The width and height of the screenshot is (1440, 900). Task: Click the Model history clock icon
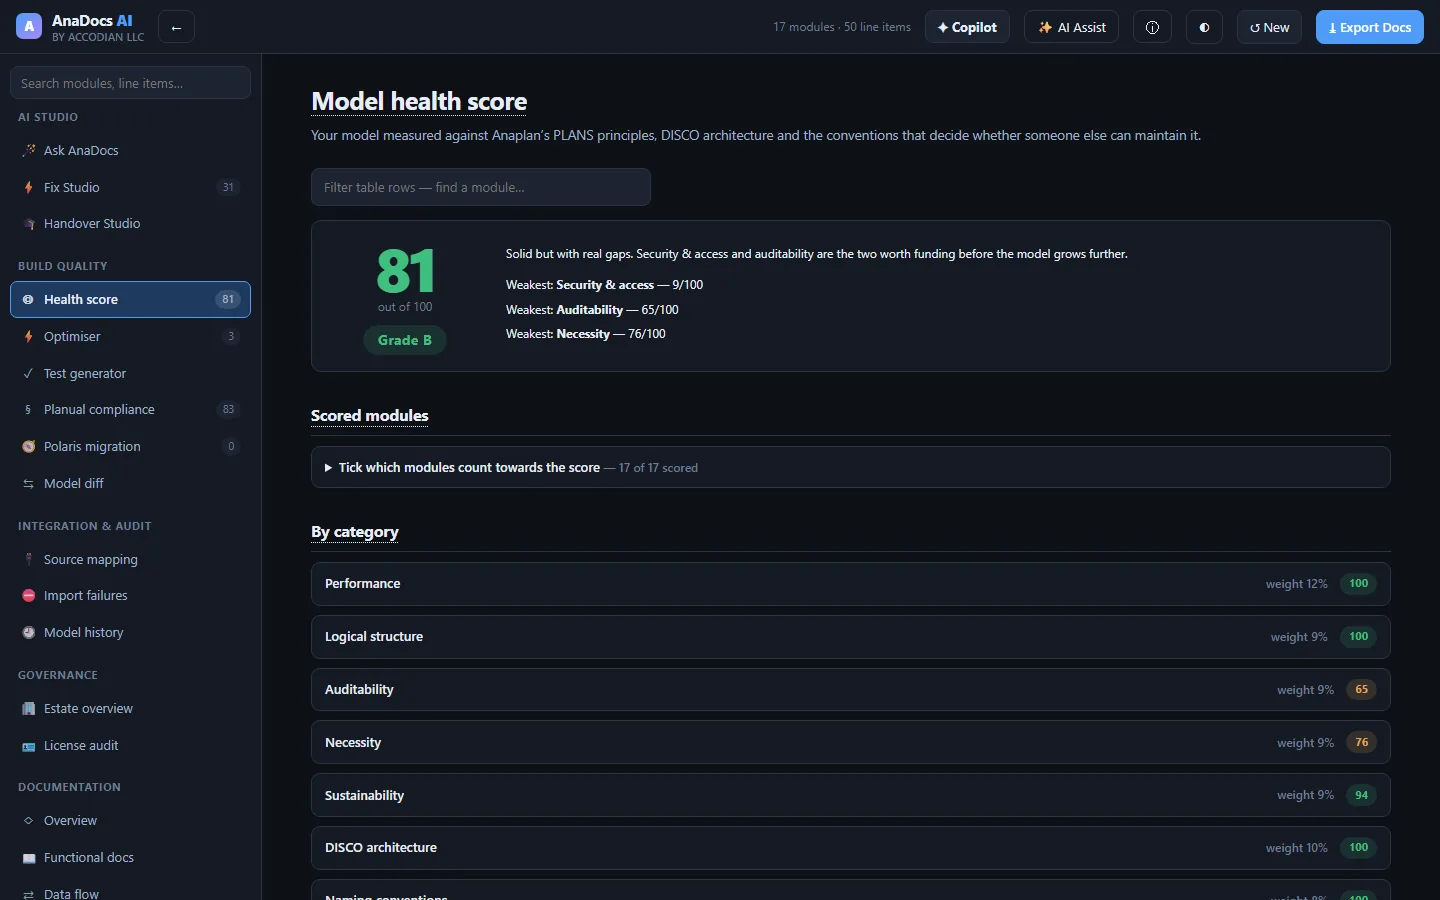(29, 633)
